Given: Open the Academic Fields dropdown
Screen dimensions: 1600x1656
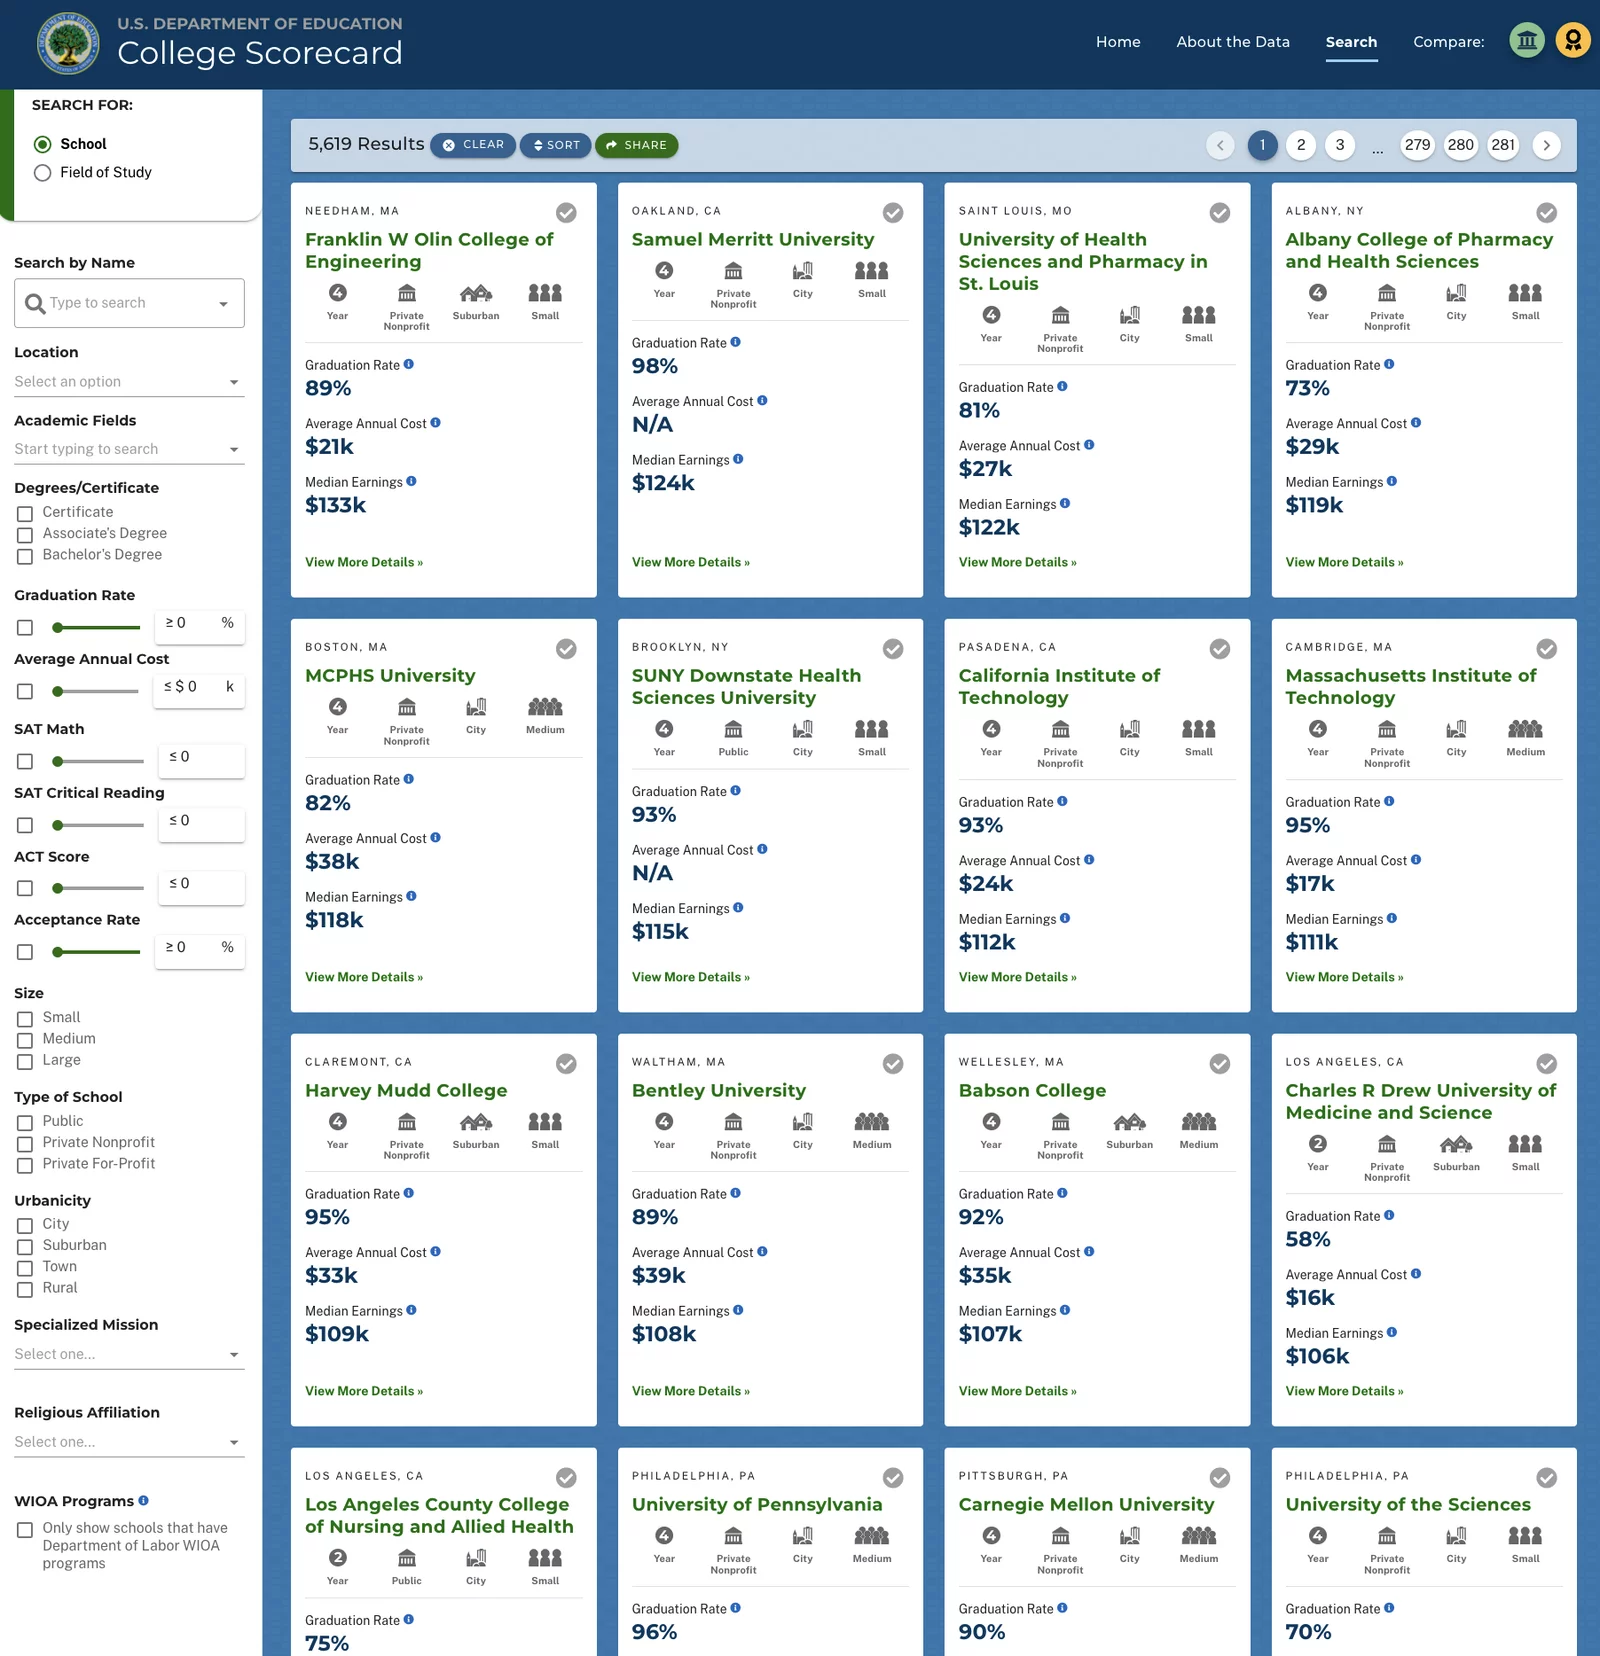Looking at the screenshot, I should click(129, 449).
